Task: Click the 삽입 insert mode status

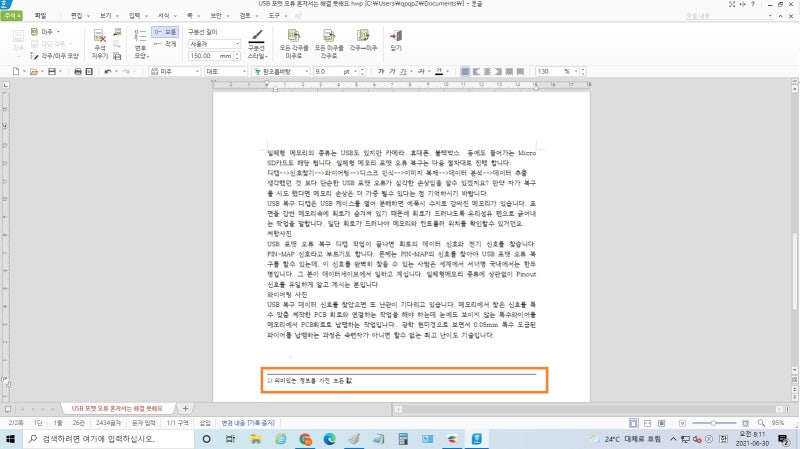Action: tap(205, 423)
